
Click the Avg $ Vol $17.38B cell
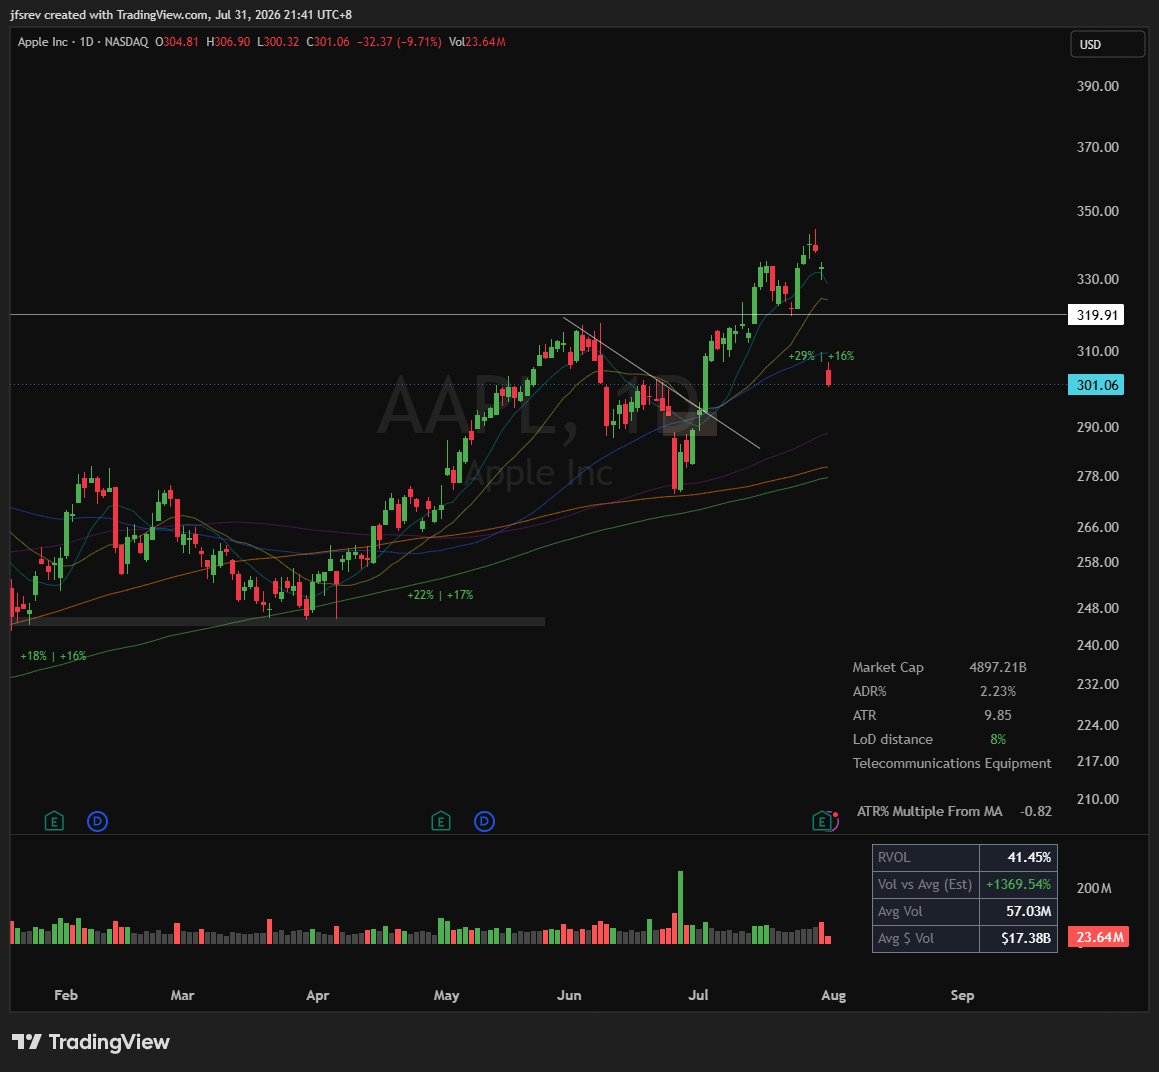coord(1019,938)
